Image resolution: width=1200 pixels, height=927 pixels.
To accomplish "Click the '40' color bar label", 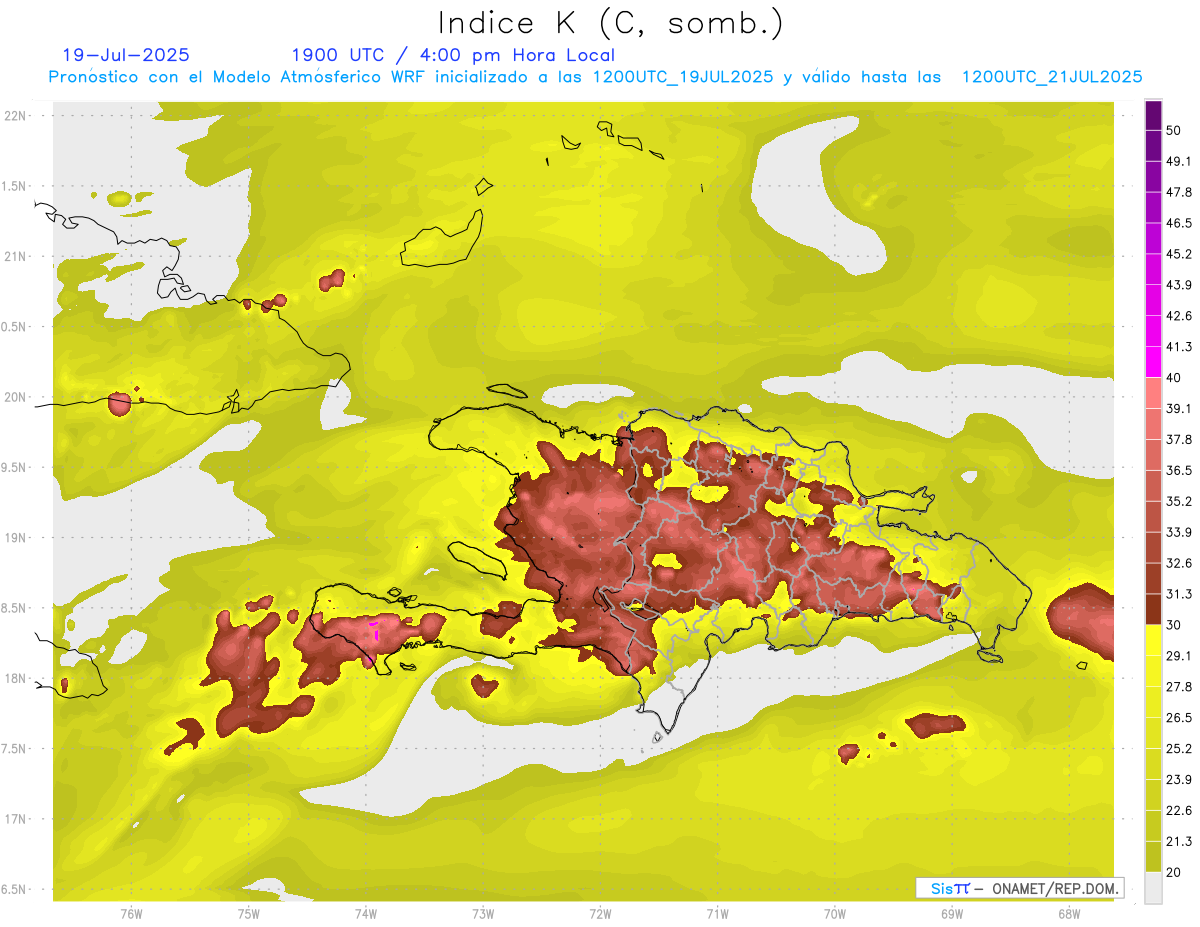I will pos(1175,378).
